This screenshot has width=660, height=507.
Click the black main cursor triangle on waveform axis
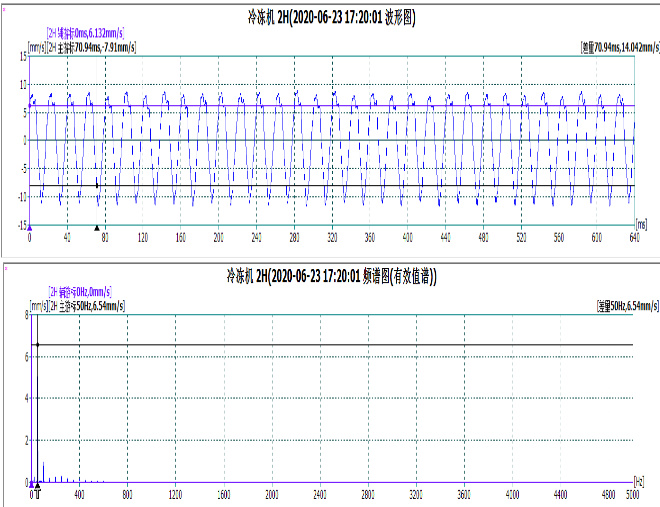point(97,228)
